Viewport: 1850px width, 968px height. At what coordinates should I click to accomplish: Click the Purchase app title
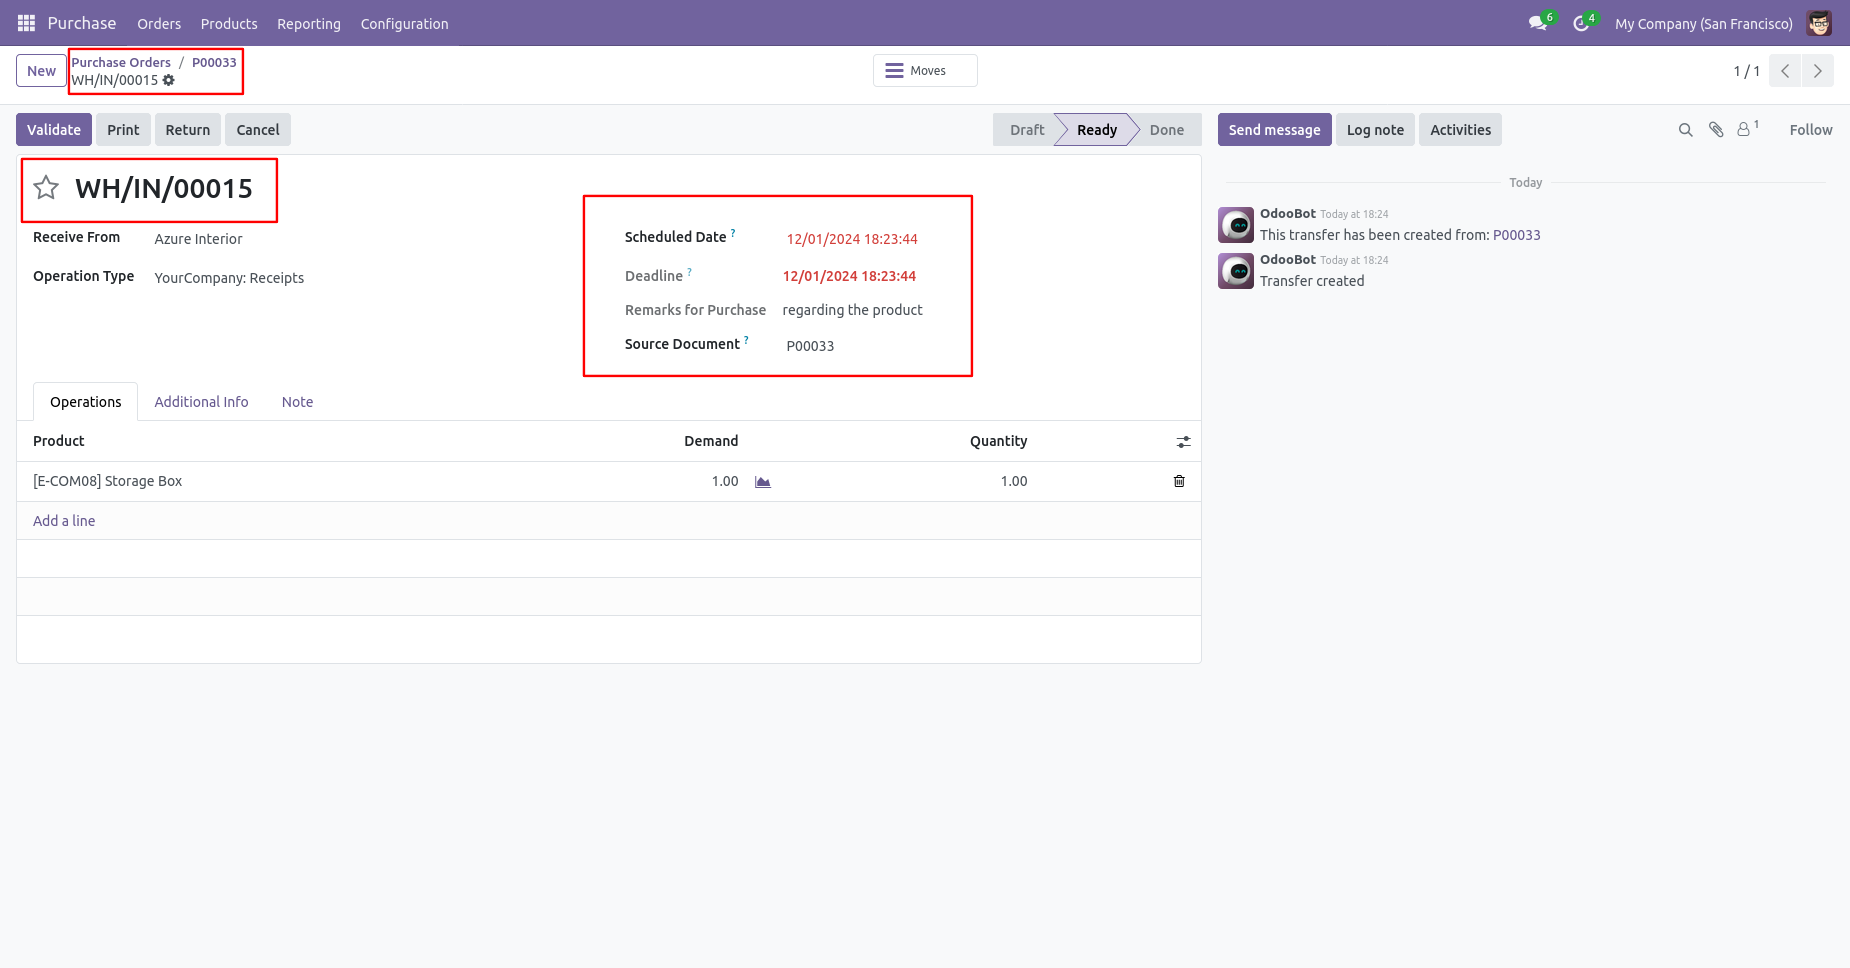[x=82, y=23]
